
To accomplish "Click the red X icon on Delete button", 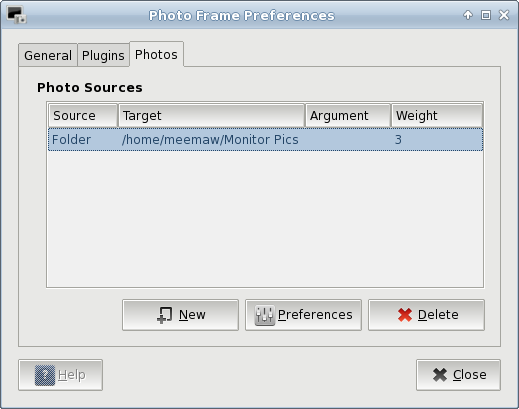I will pos(405,315).
